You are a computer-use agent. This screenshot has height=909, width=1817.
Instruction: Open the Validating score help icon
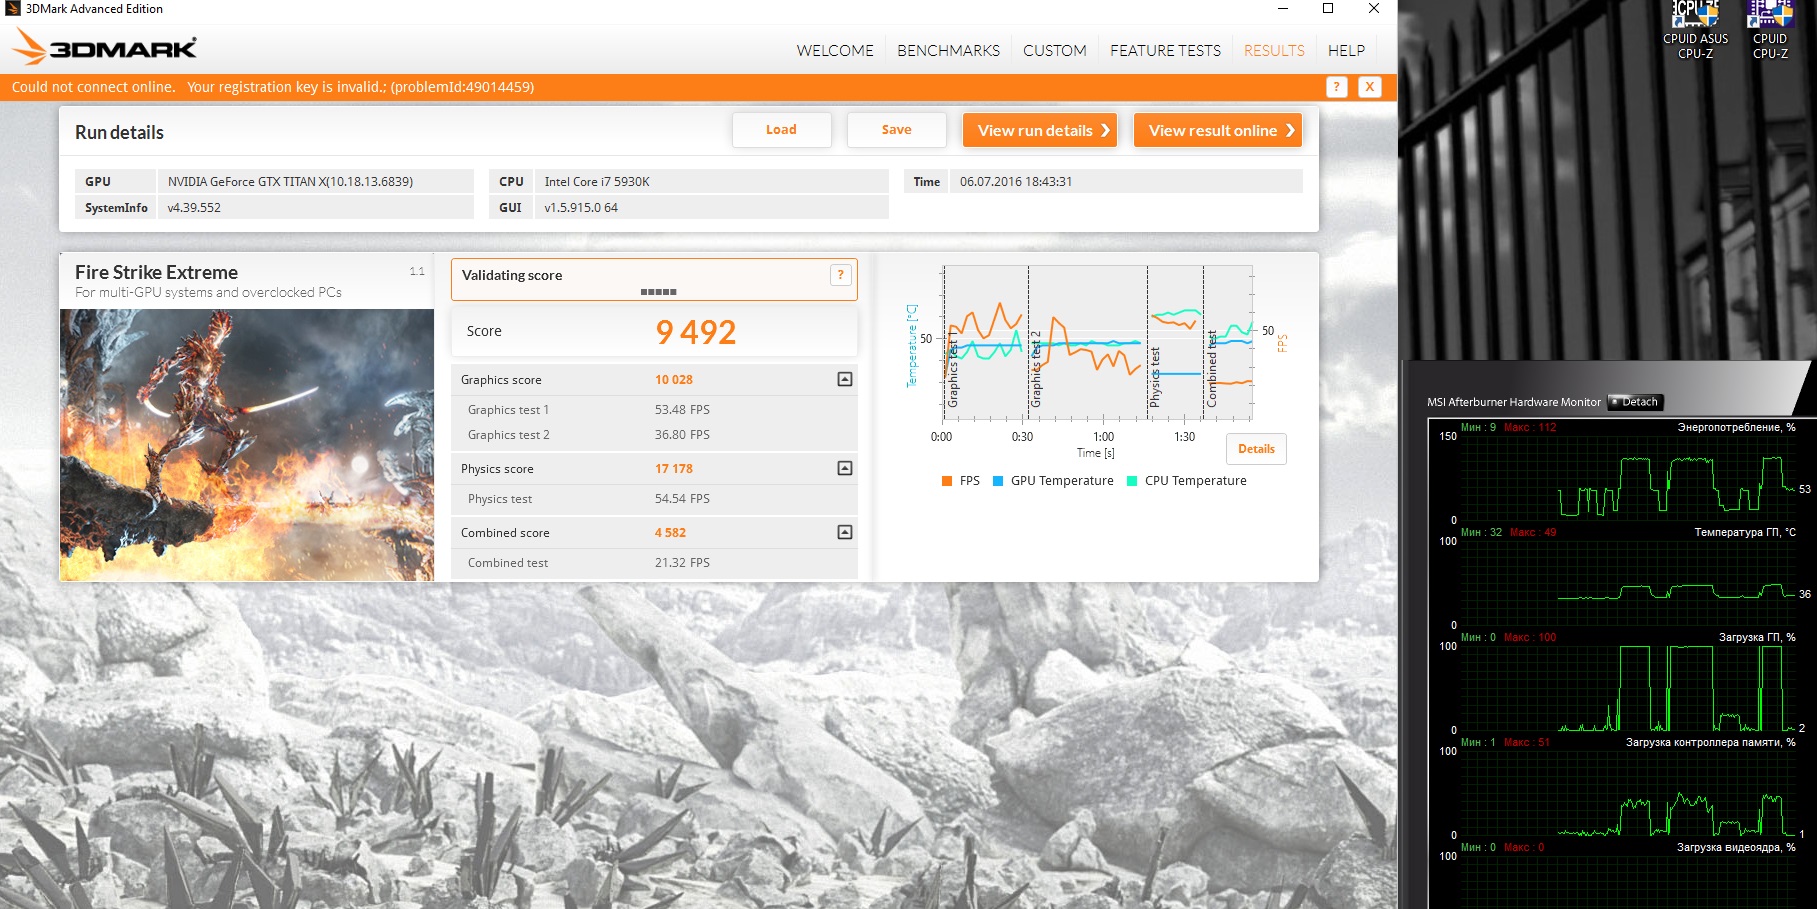click(x=840, y=275)
